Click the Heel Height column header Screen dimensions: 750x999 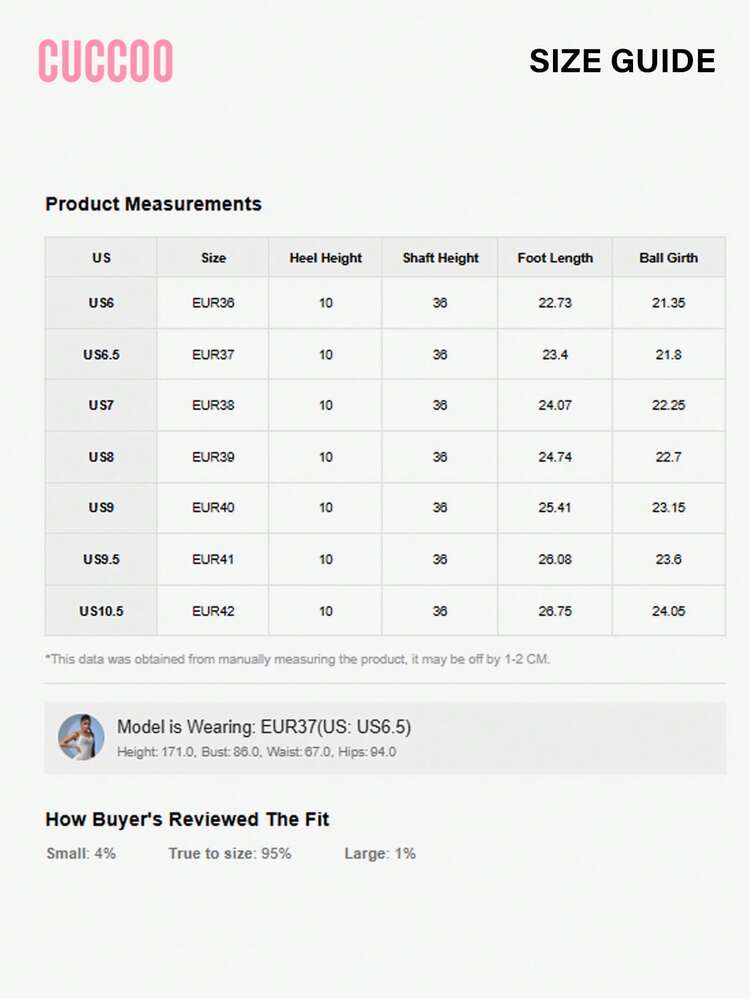(326, 258)
